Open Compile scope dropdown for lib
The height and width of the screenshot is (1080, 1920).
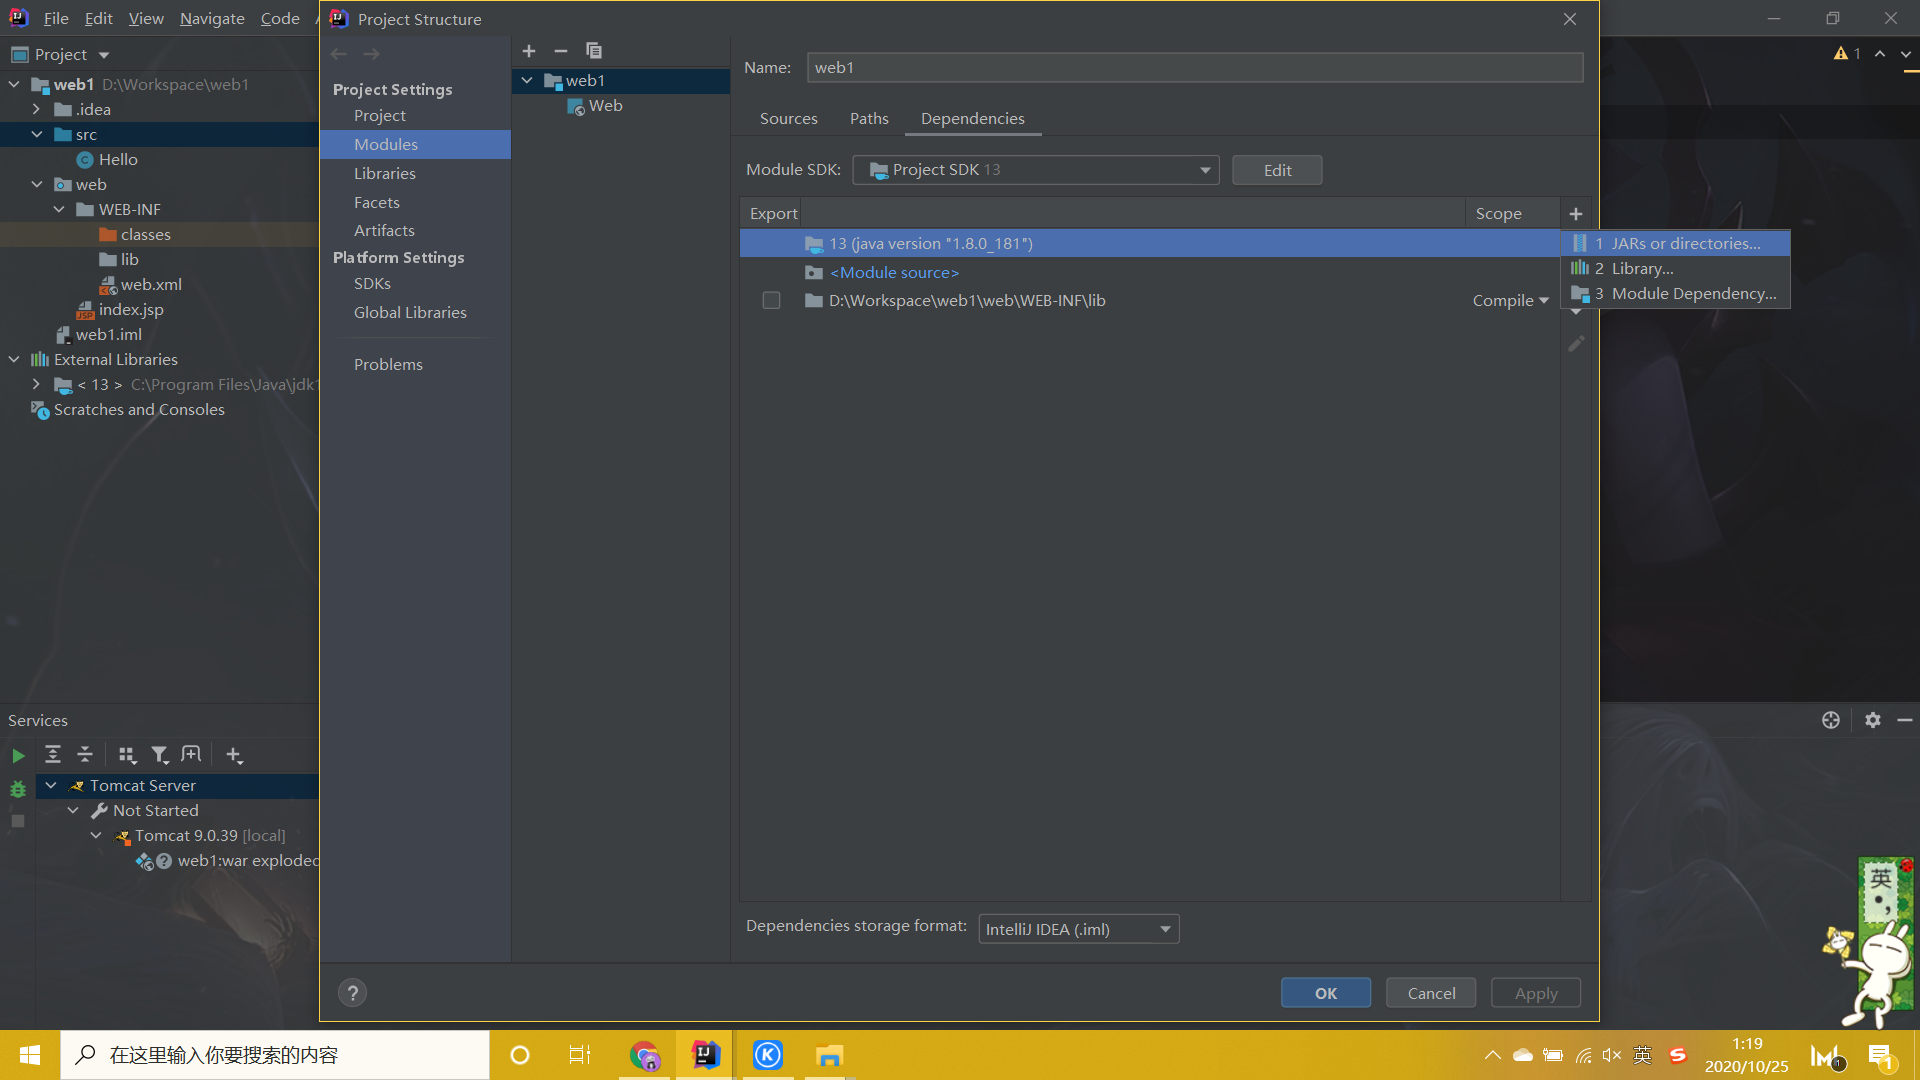tap(1510, 301)
